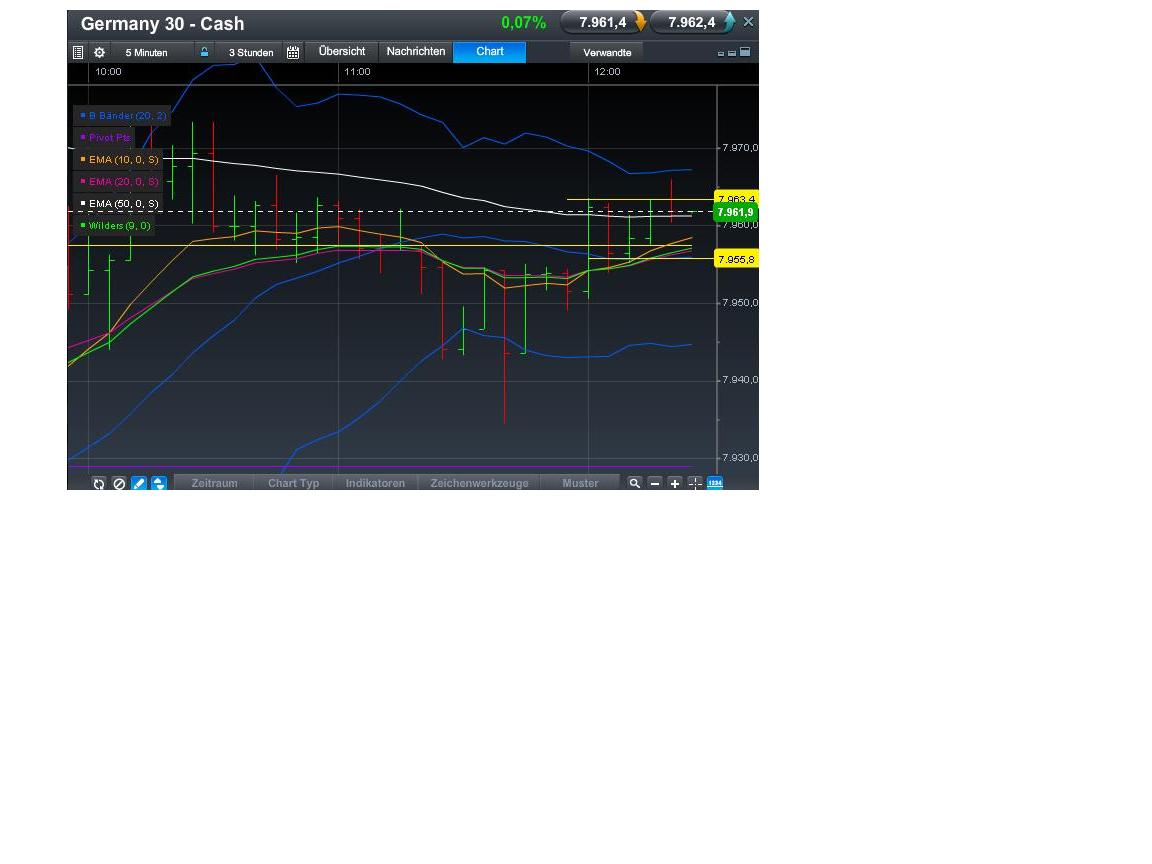Image resolution: width=1152 pixels, height=864 pixels.
Task: Open the Übersicht tab
Action: pyautogui.click(x=342, y=51)
